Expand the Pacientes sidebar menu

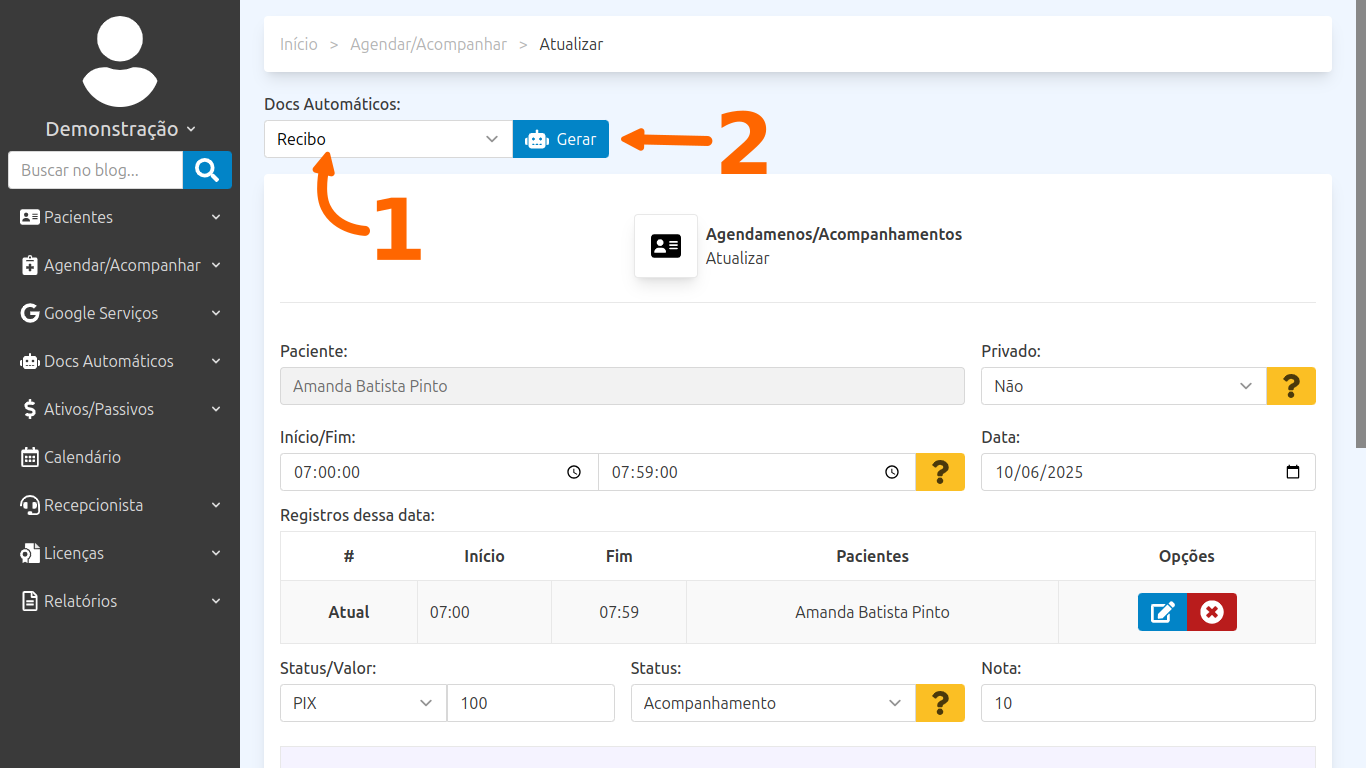click(120, 217)
